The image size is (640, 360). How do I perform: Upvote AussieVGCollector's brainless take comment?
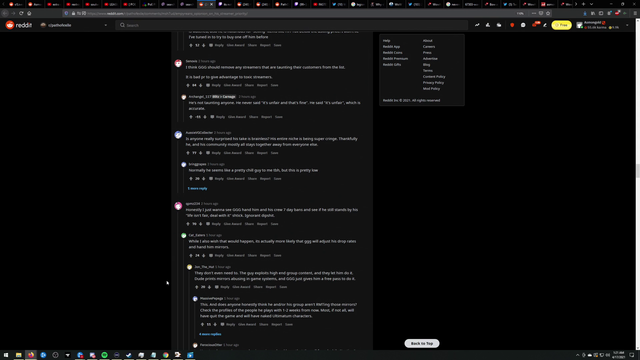coord(188,153)
